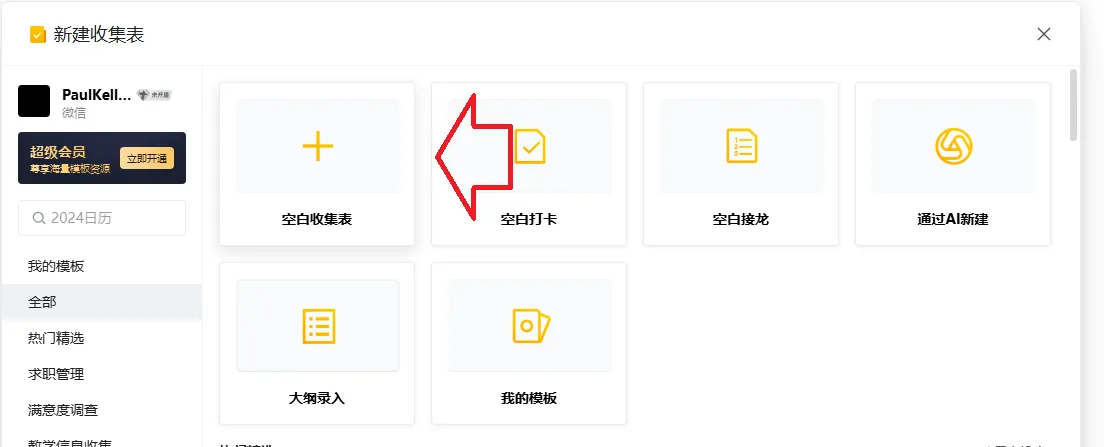Image resolution: width=1104 pixels, height=447 pixels.
Task: Open the 通过AI新建 swirl icon
Action: (x=953, y=146)
